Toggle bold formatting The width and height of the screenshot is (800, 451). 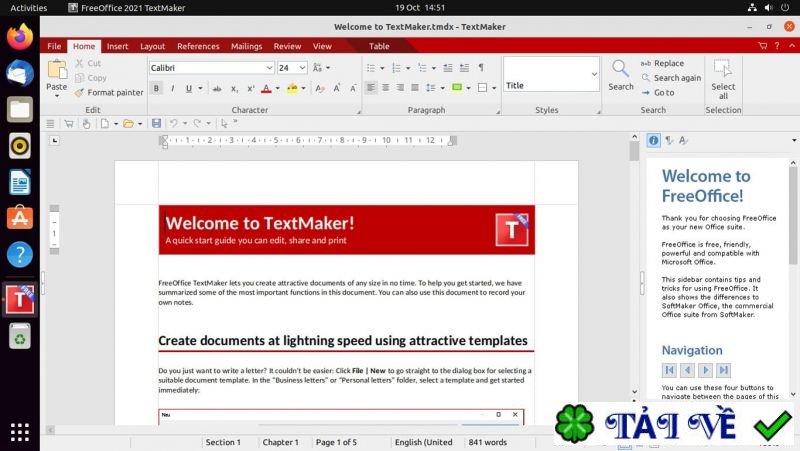click(156, 88)
